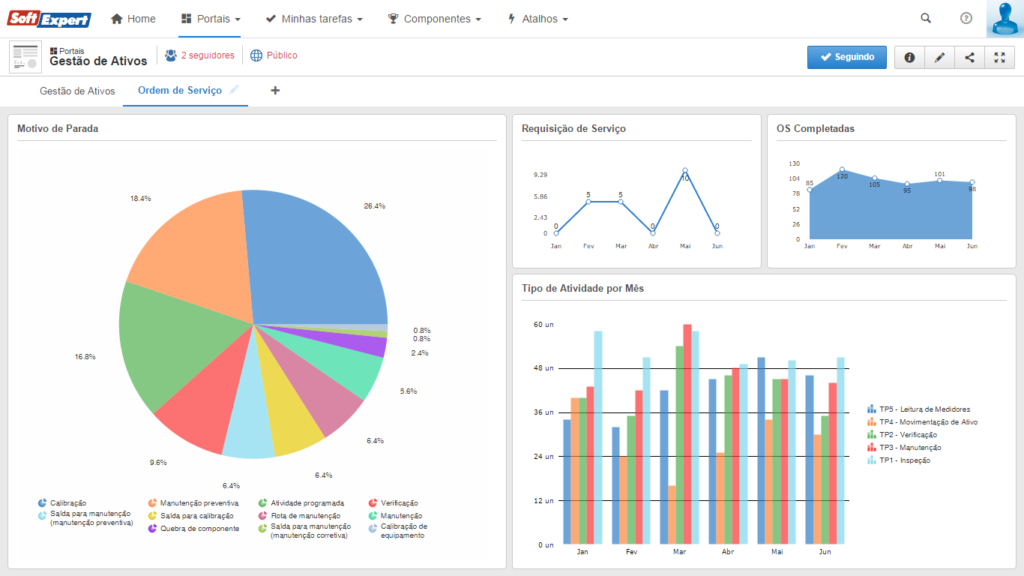
Task: Enter fullscreen mode with the expand icon
Action: pyautogui.click(x=1000, y=57)
